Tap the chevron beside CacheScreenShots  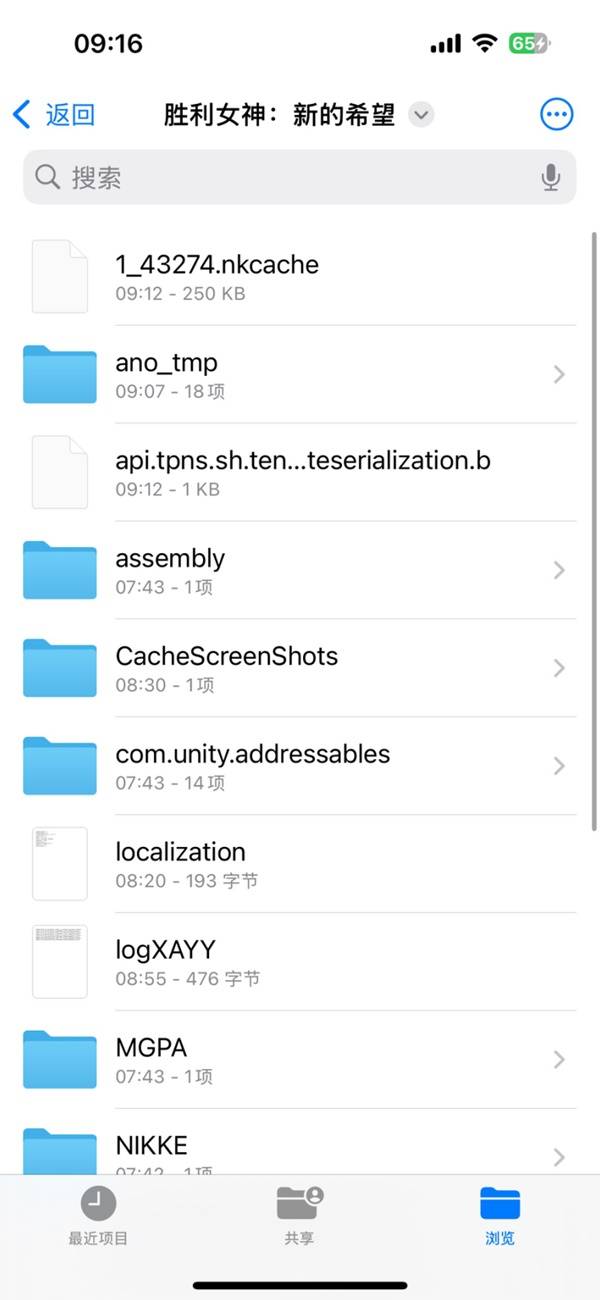coord(559,668)
